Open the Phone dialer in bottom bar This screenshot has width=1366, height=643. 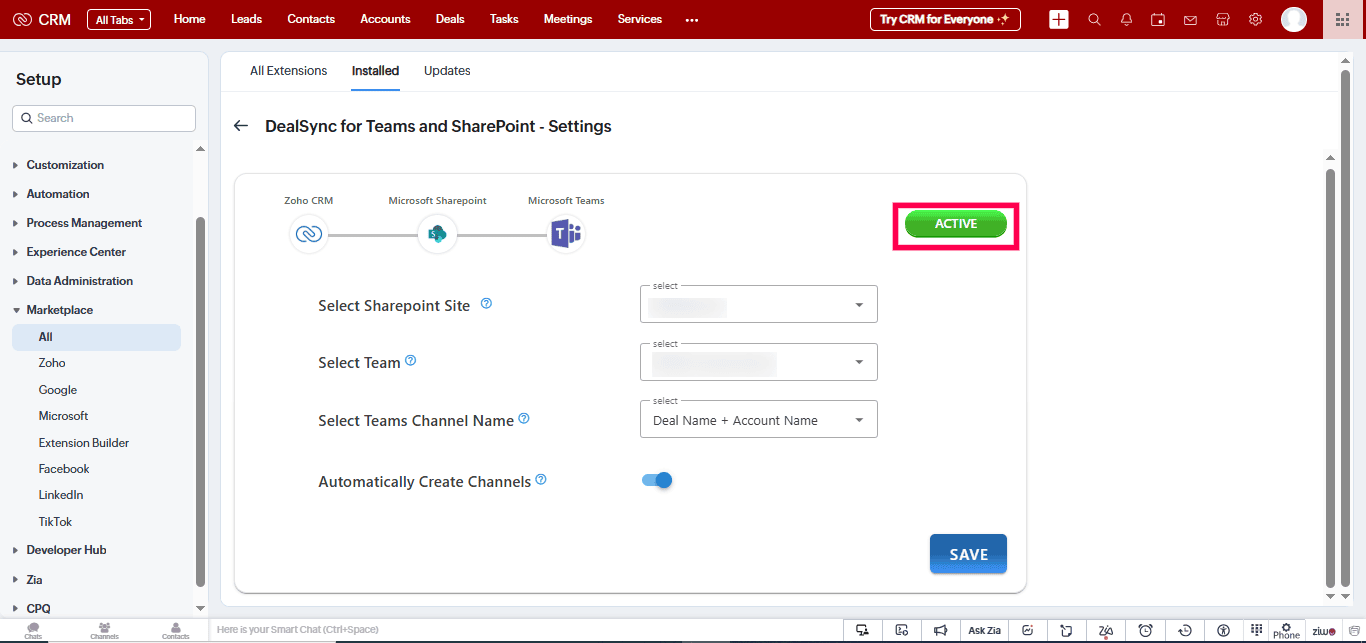(1286, 630)
